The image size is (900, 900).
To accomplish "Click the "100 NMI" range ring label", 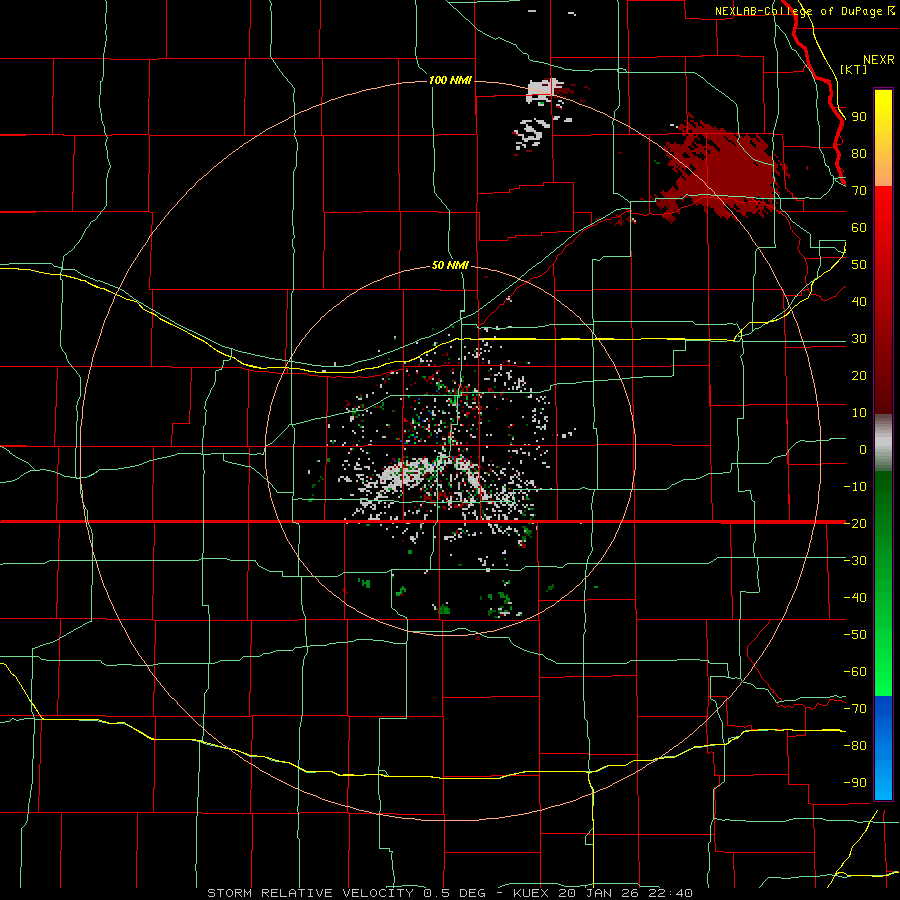I will click(450, 80).
